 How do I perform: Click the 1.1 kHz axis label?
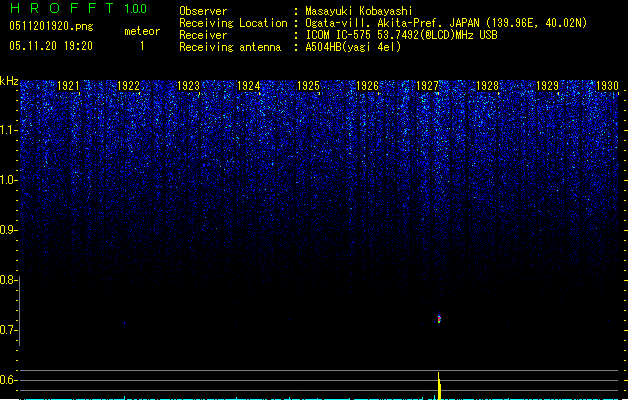[8, 130]
